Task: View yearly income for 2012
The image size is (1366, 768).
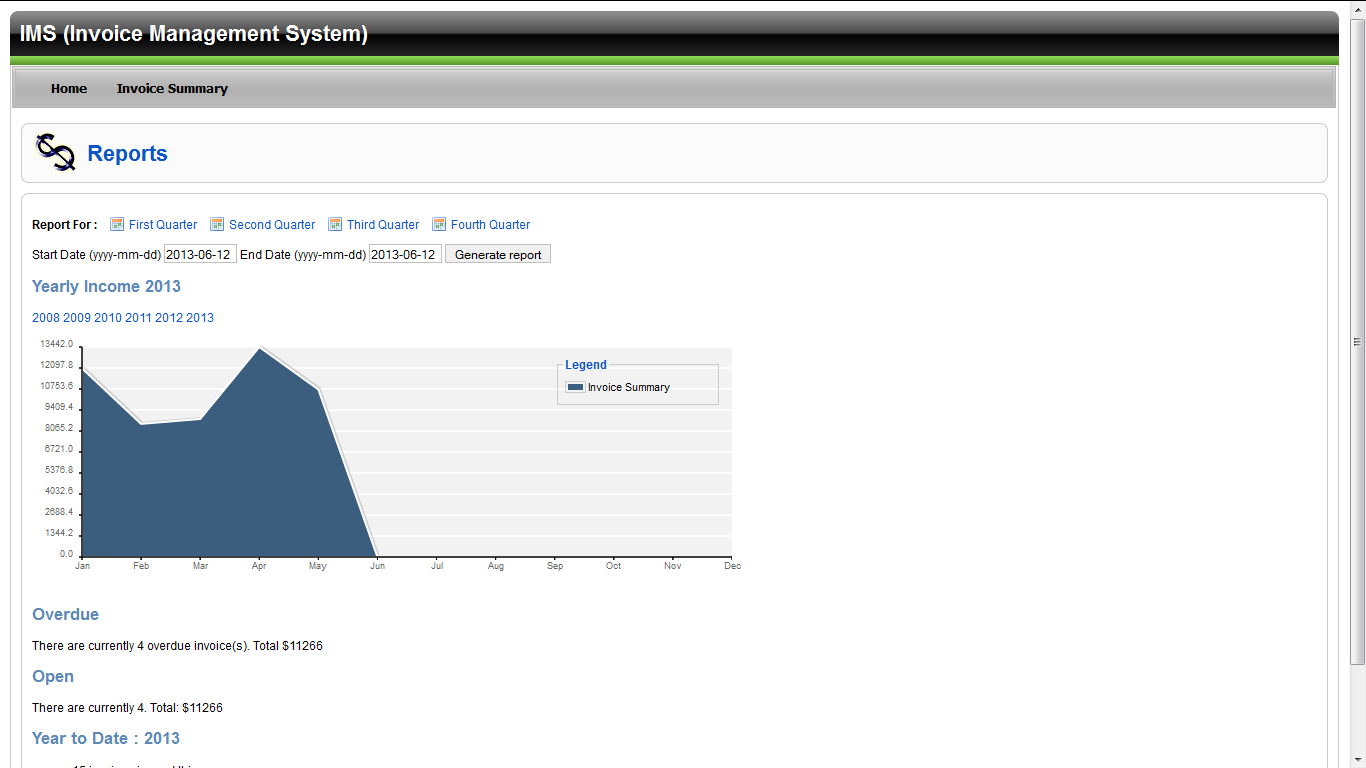Action: pos(169,318)
